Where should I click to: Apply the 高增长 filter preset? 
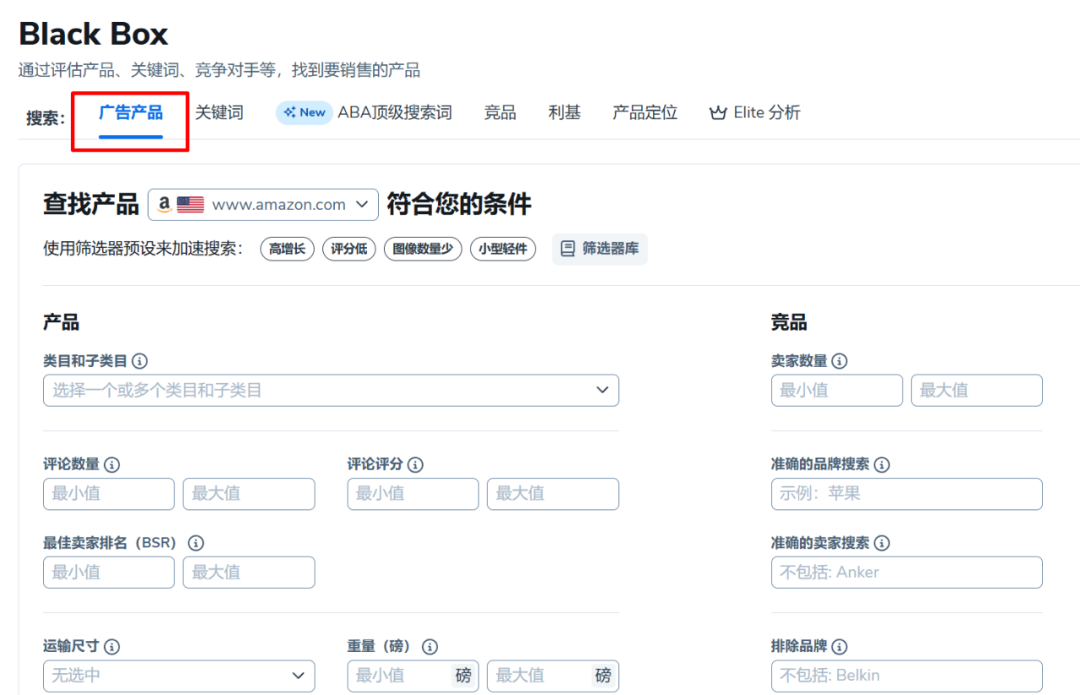tap(287, 249)
